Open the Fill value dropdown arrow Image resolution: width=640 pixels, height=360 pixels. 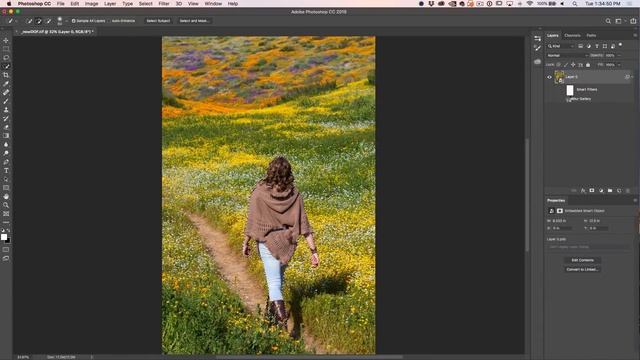point(619,65)
